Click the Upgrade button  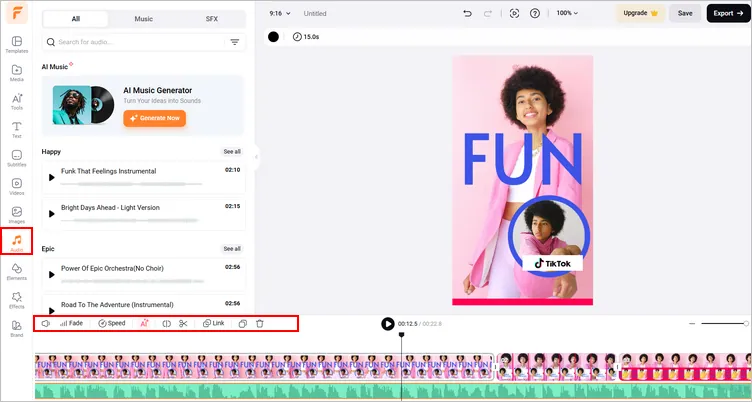640,13
